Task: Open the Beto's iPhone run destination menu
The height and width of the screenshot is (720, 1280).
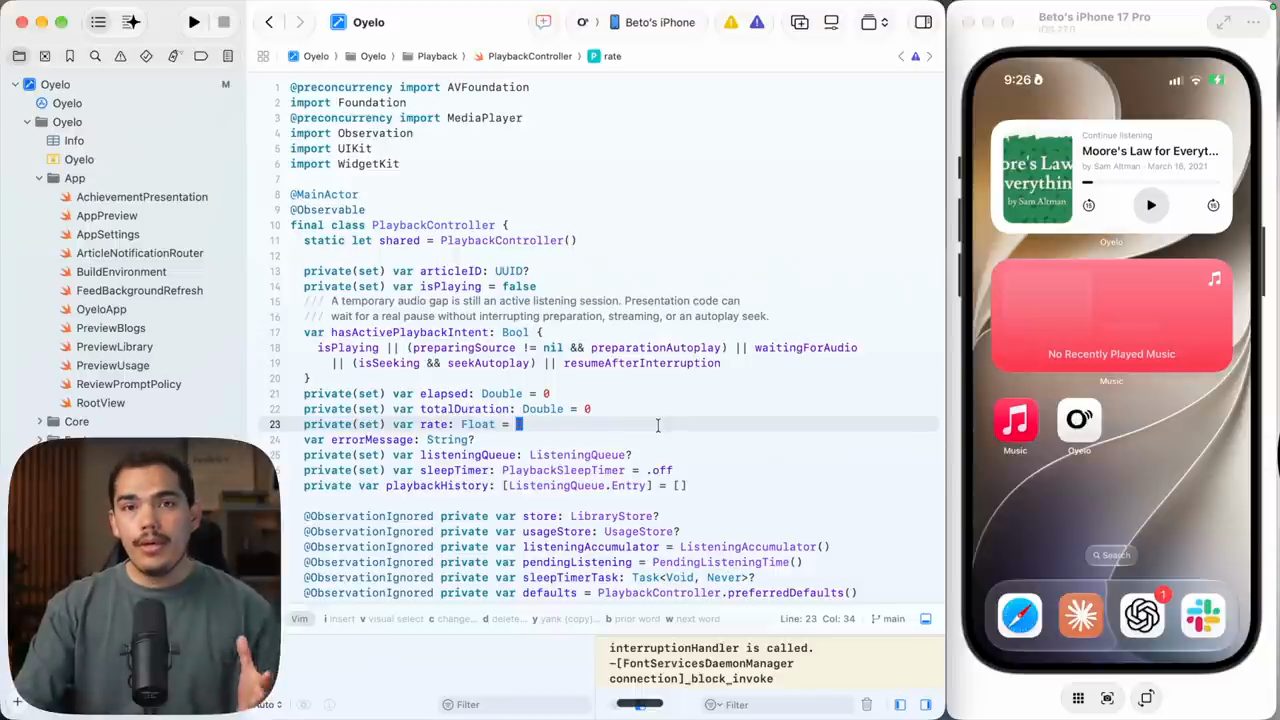Action: click(652, 22)
